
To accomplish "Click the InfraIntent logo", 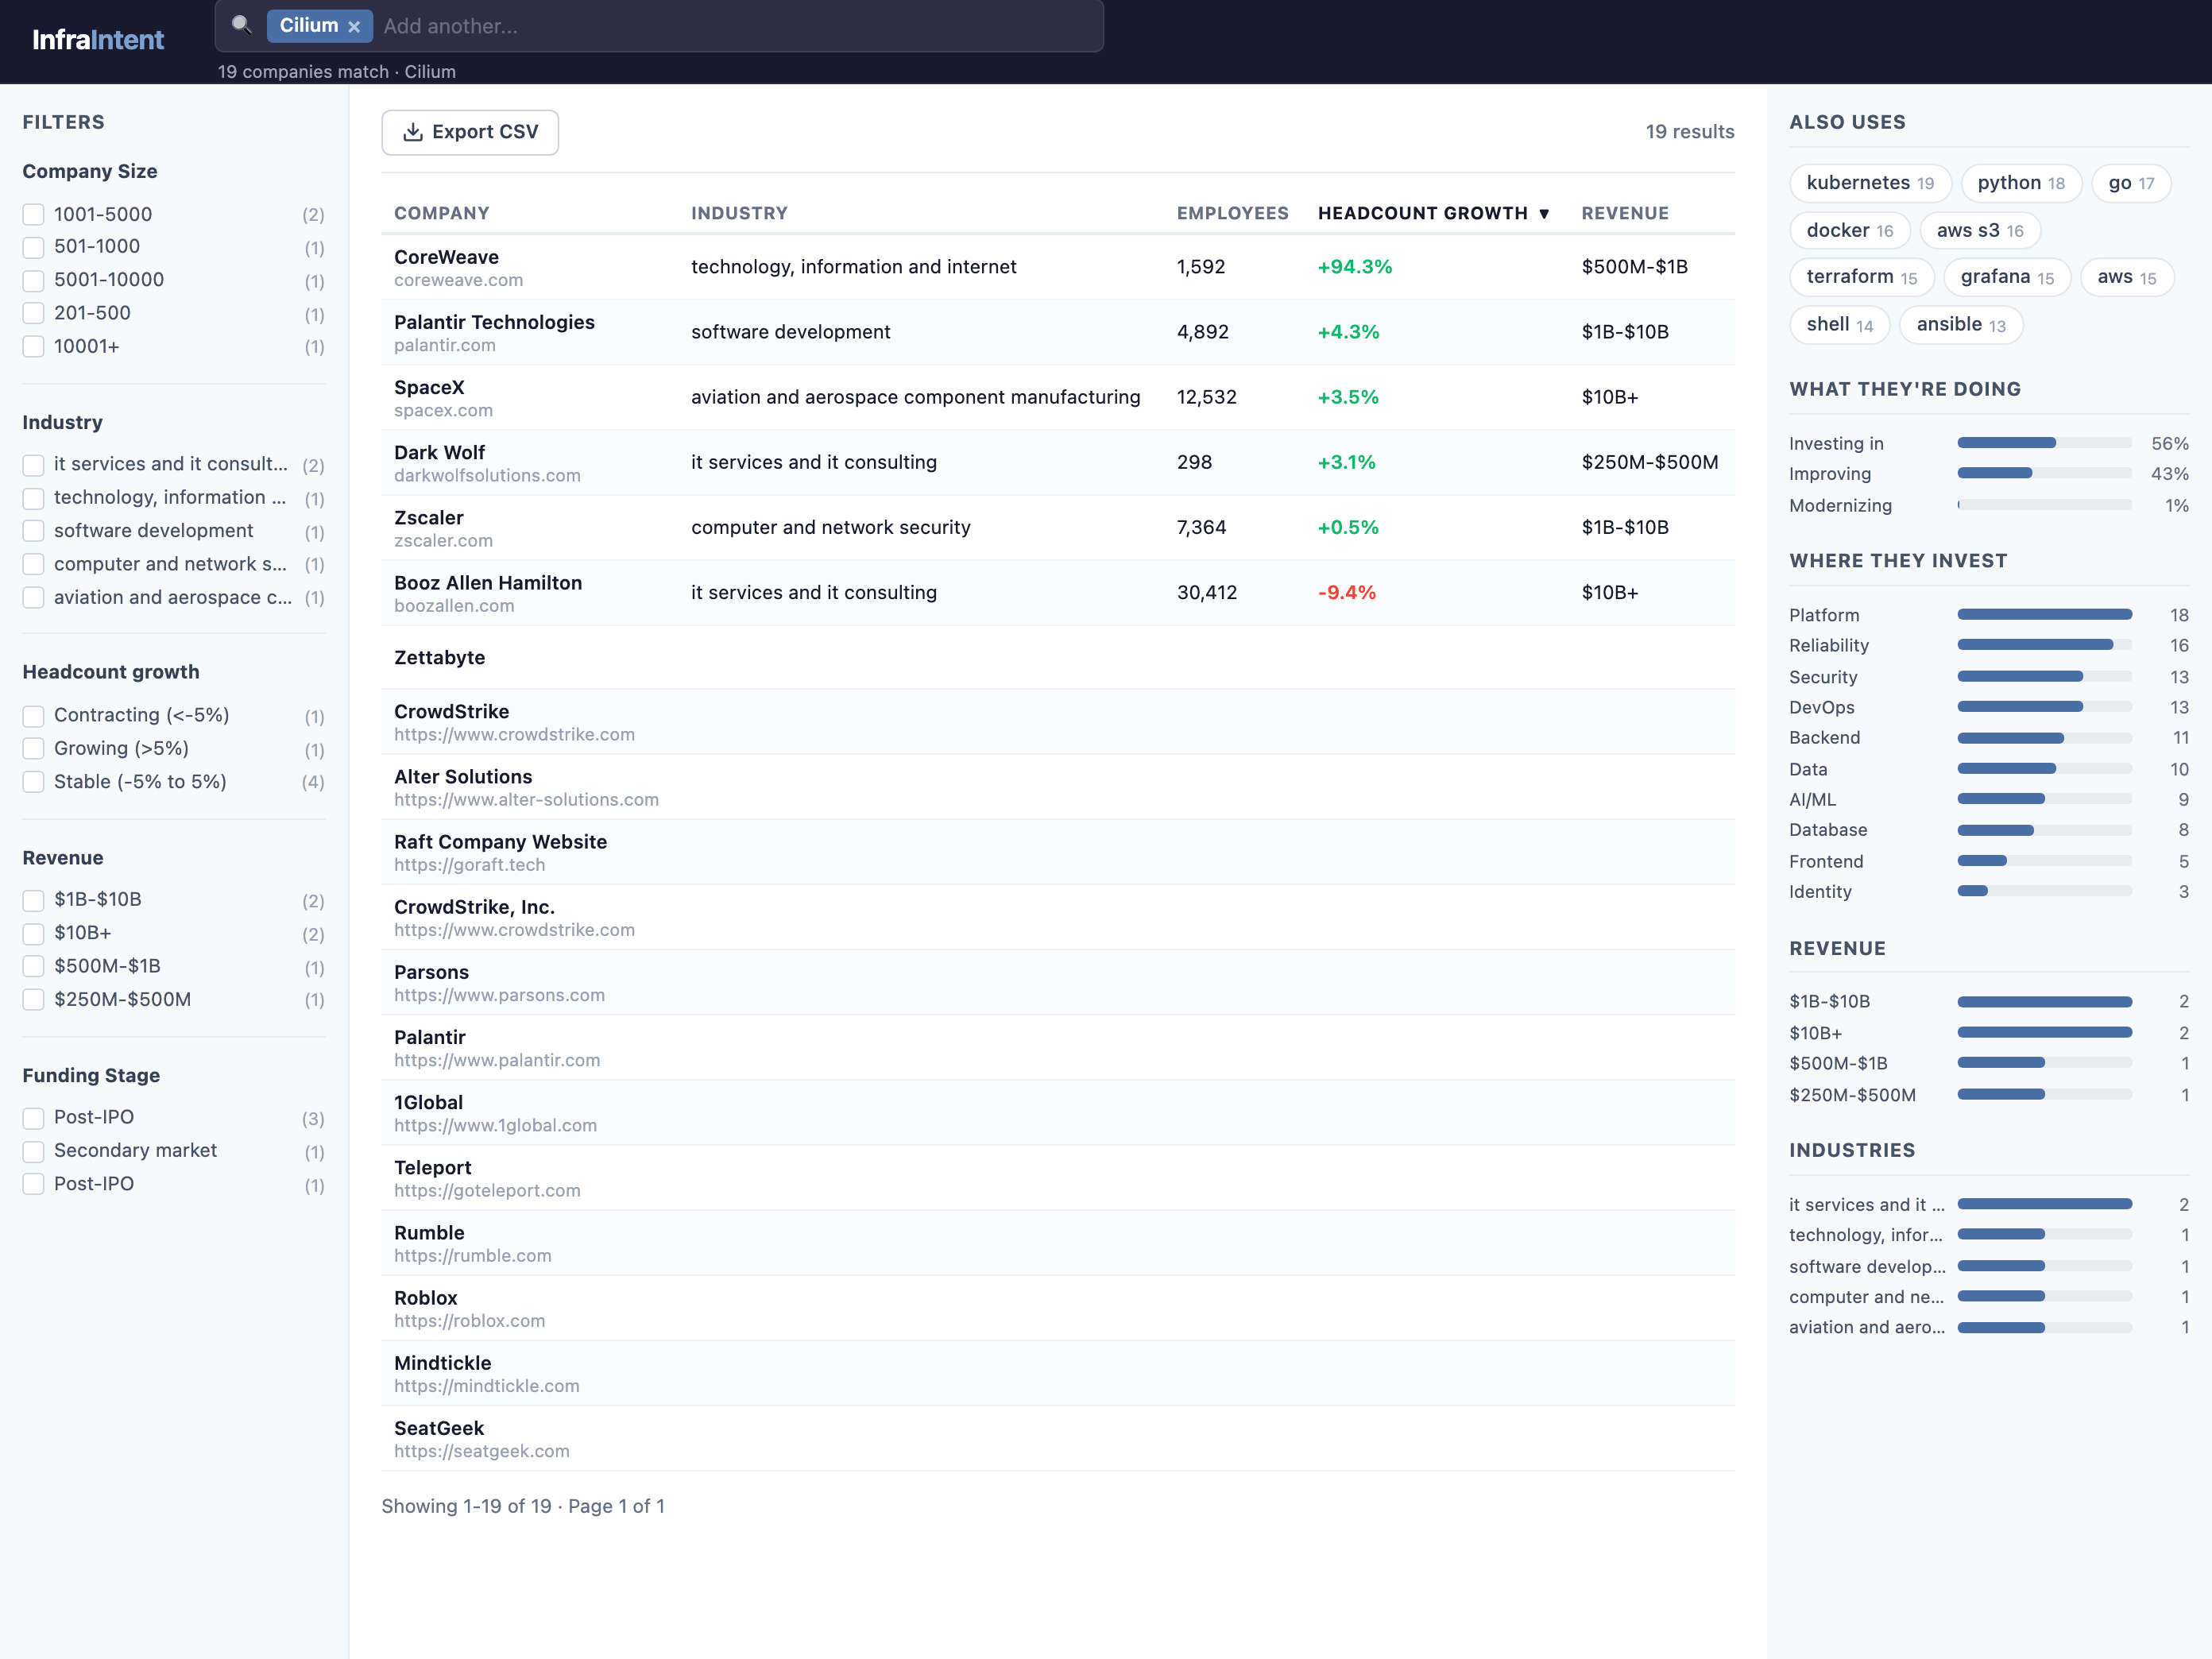I will [97, 39].
